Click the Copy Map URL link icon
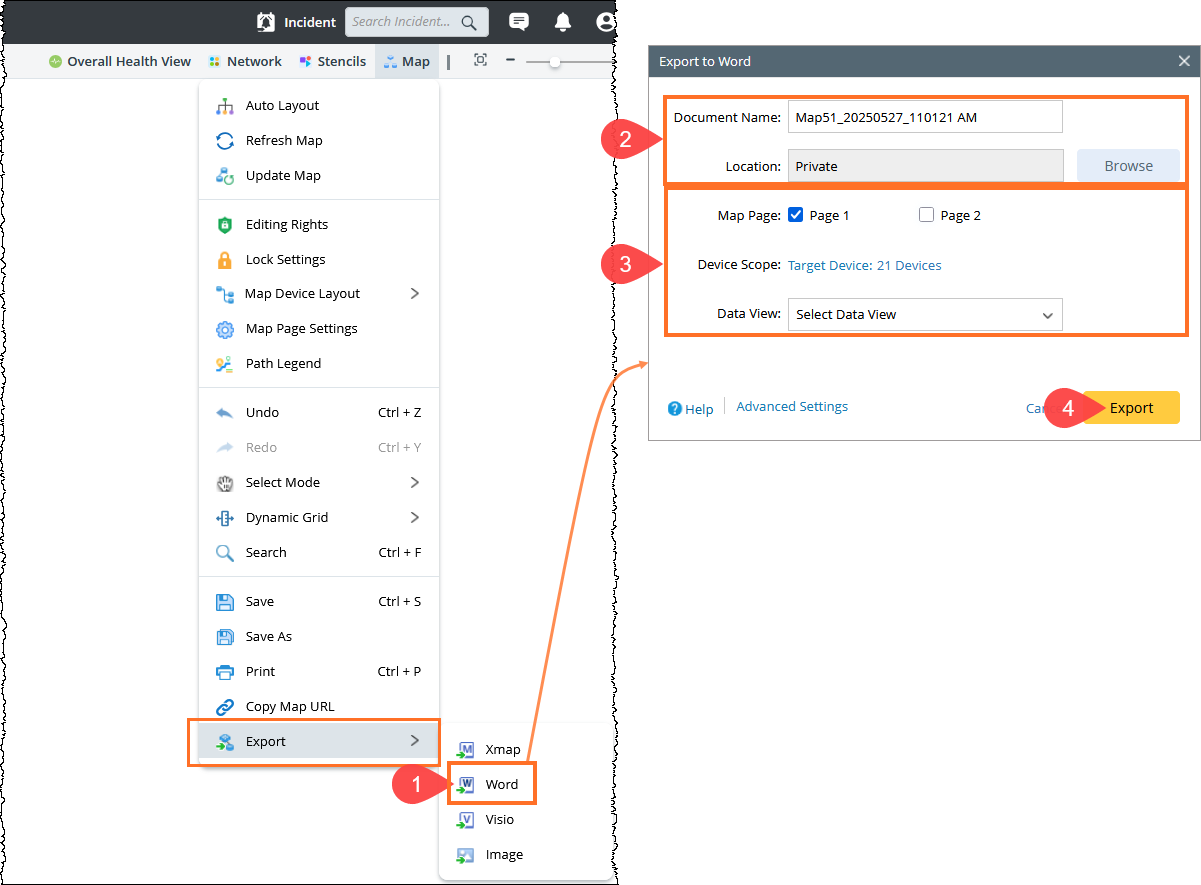1201x885 pixels. click(x=225, y=707)
